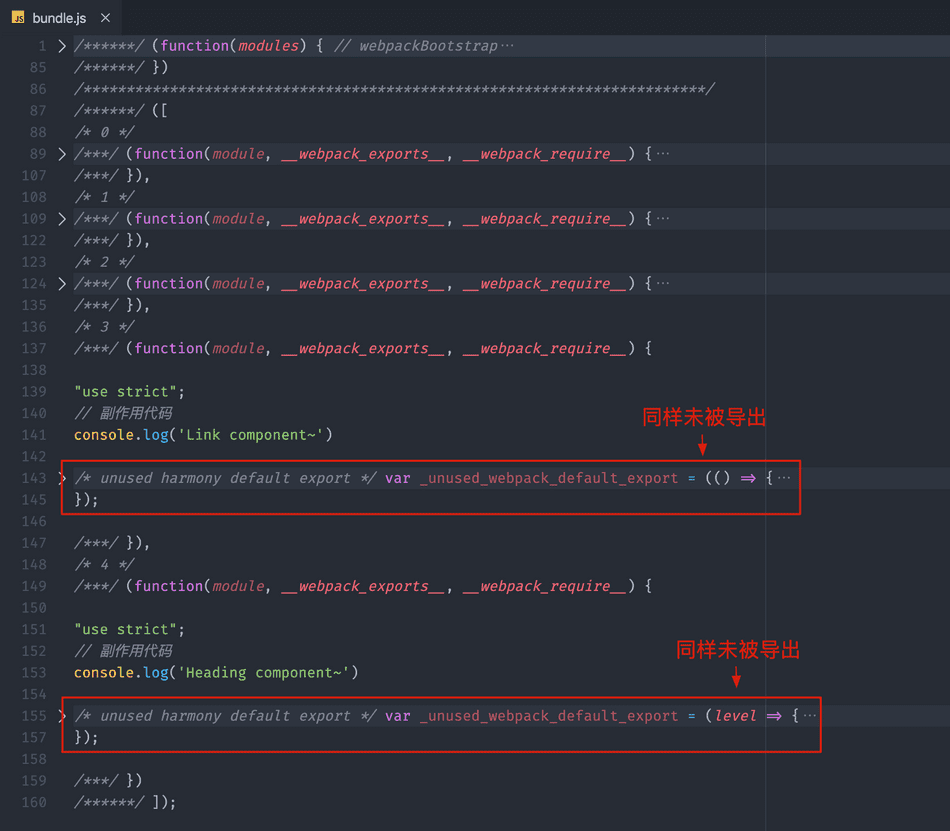Close the bundle.js tab
Screen dimensions: 950x831
click(x=105, y=18)
